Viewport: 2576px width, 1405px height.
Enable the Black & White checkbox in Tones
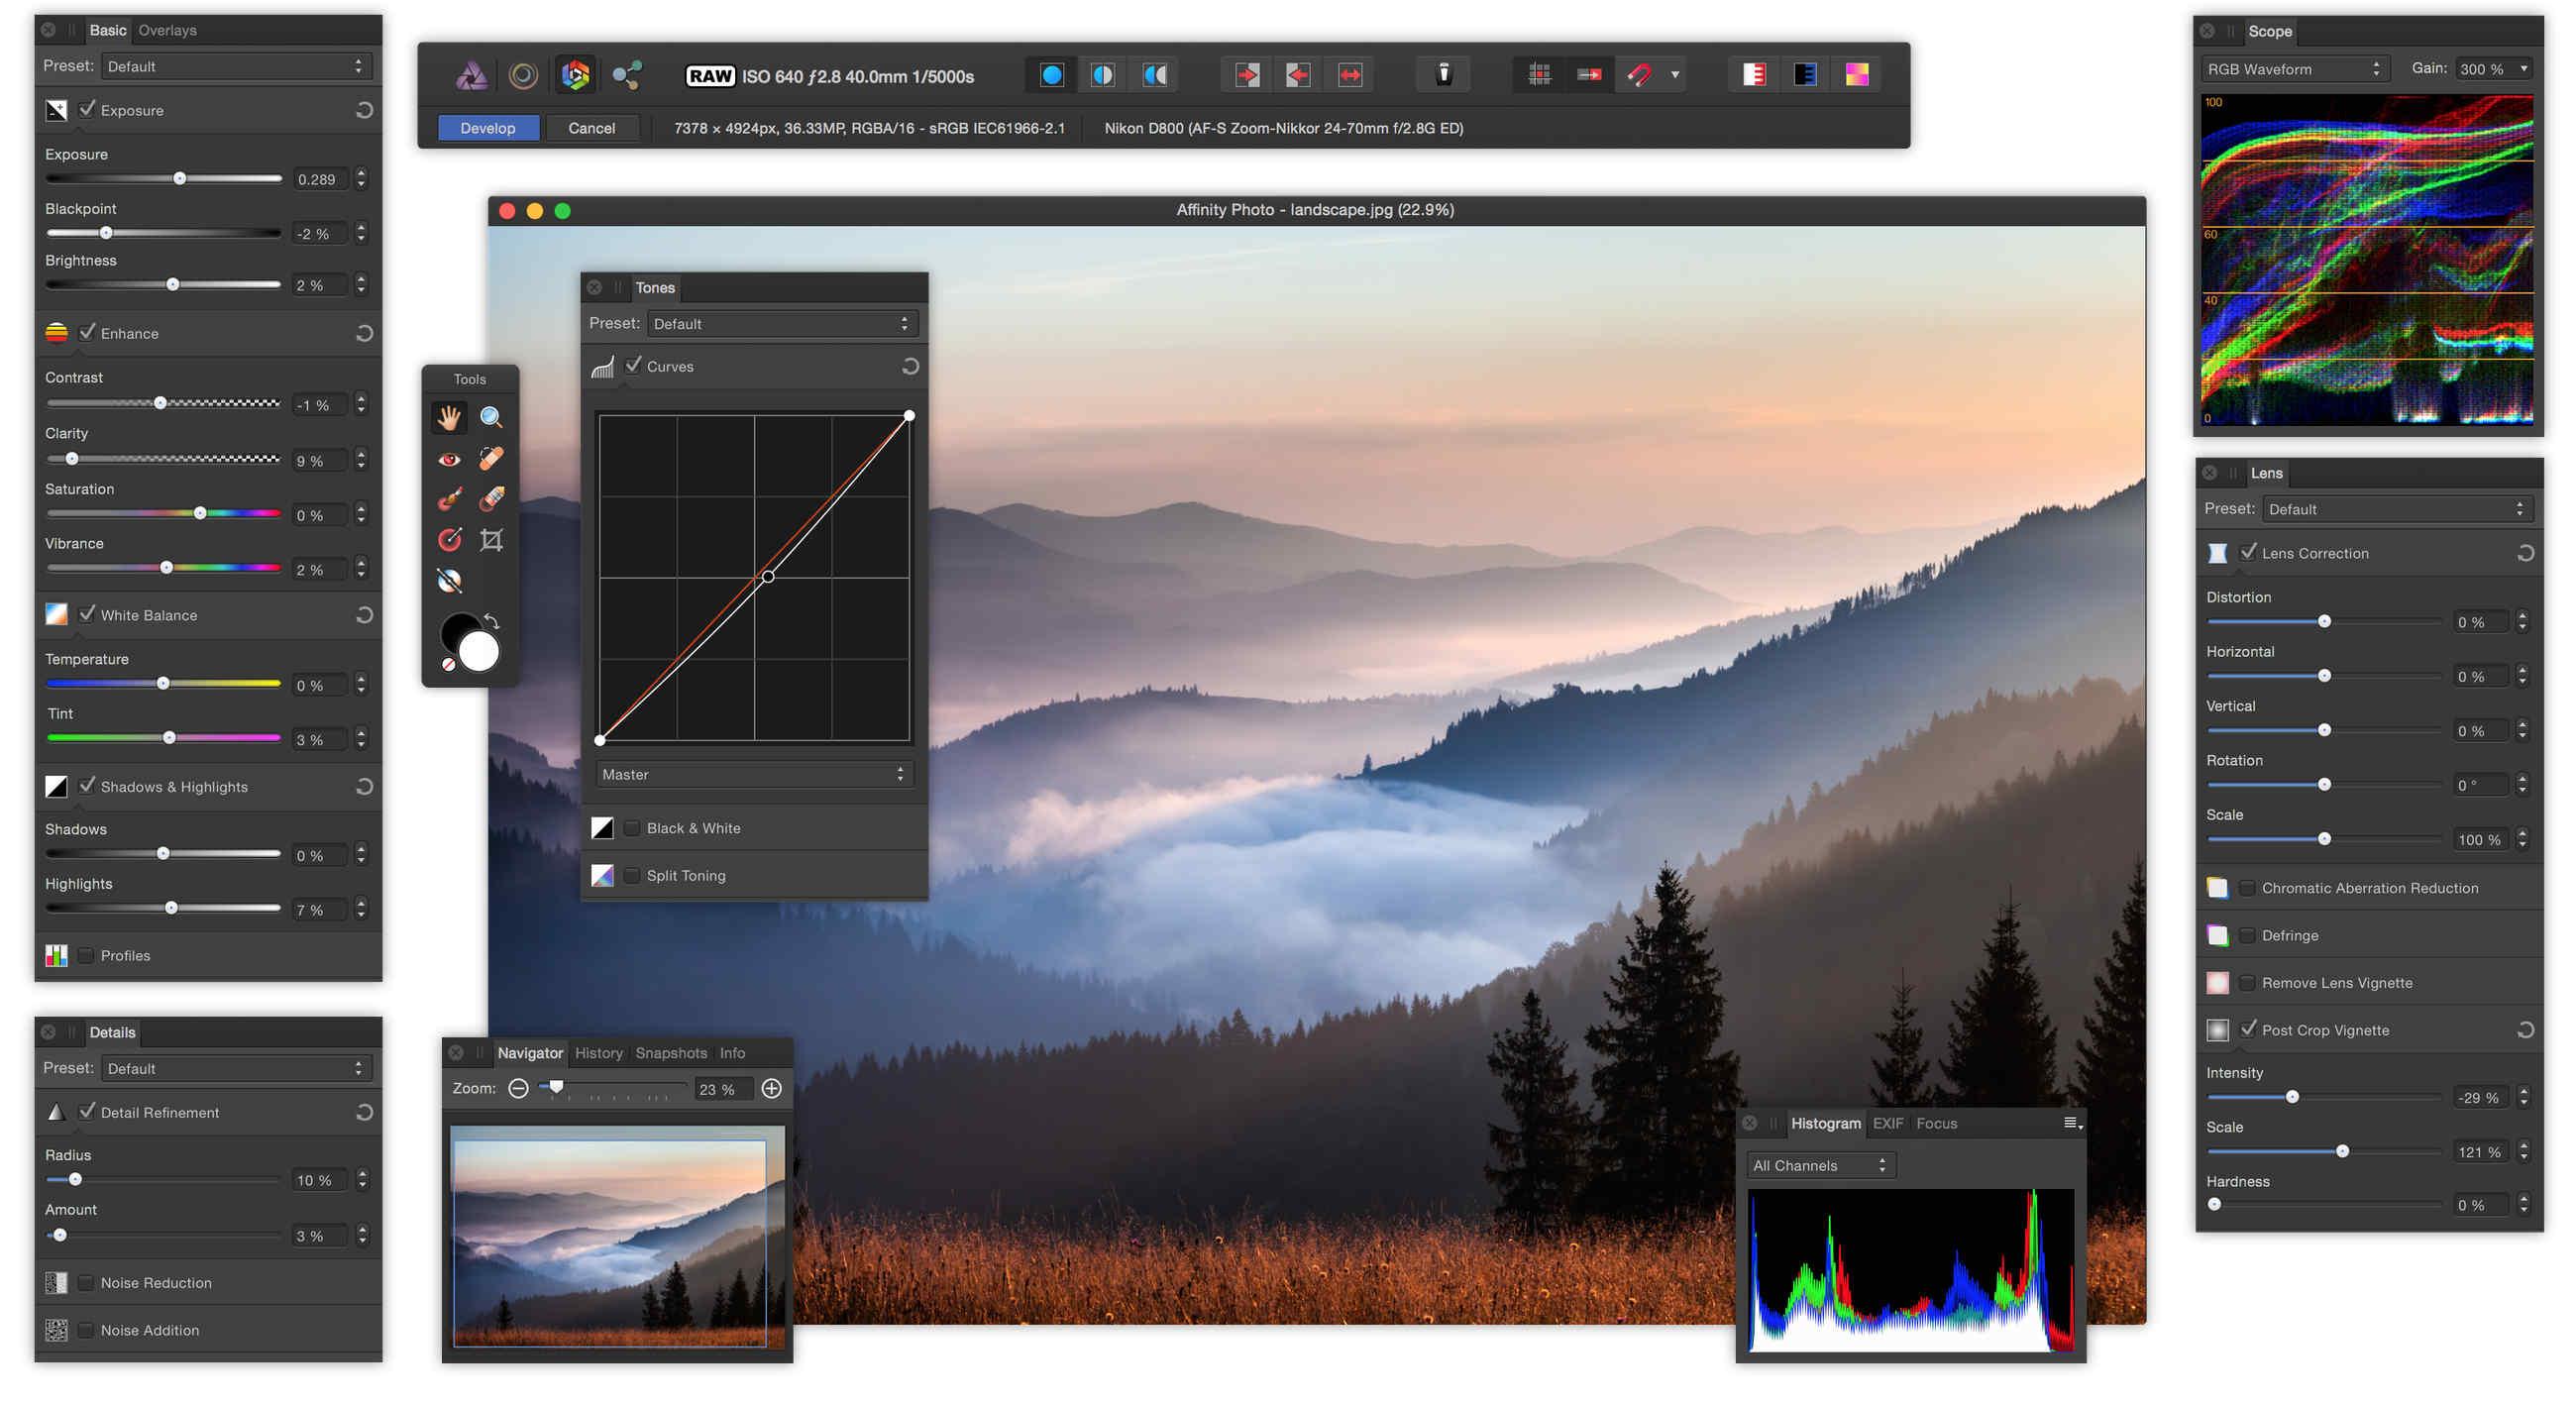click(632, 827)
